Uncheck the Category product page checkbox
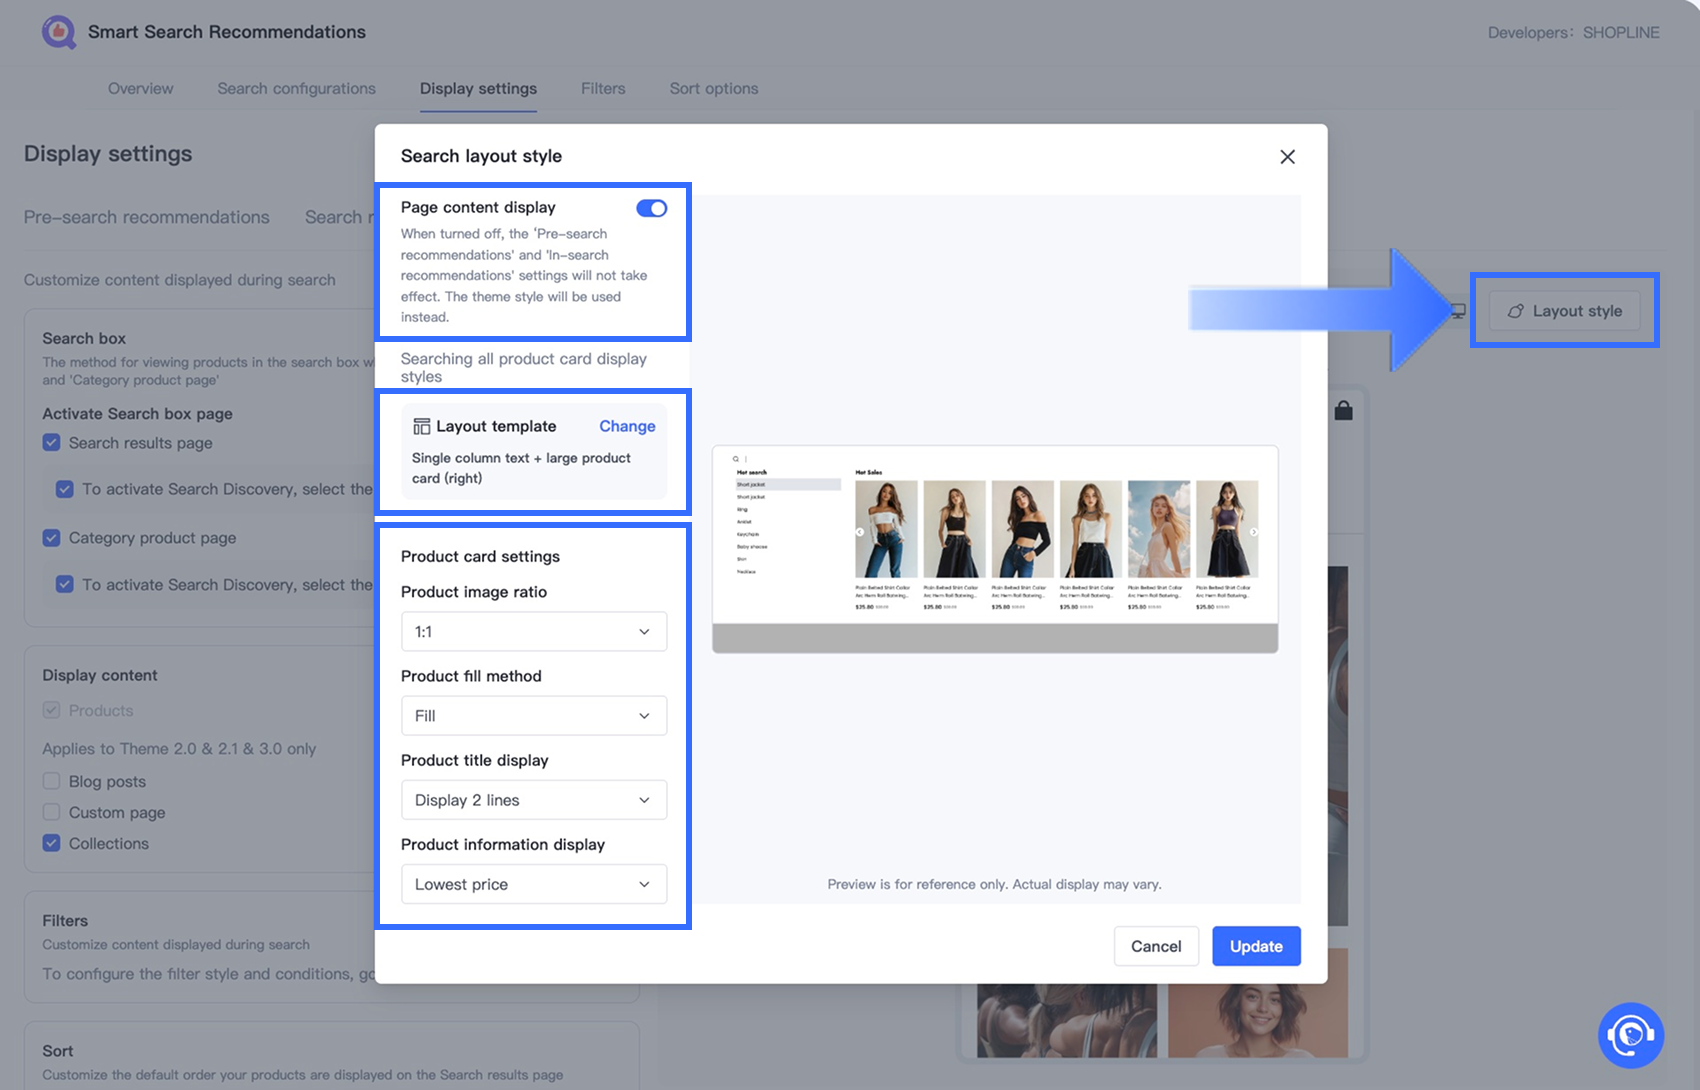Viewport: 1700px width, 1090px height. [52, 538]
